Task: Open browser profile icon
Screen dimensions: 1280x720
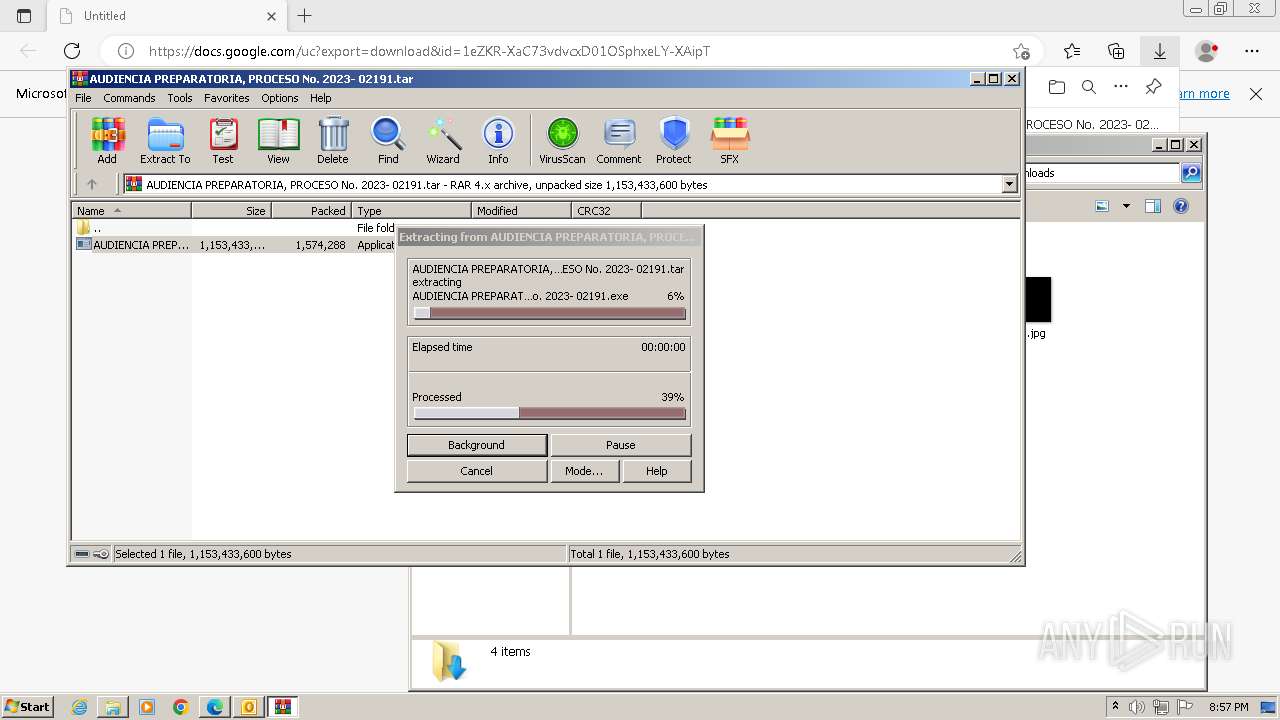Action: [1207, 51]
